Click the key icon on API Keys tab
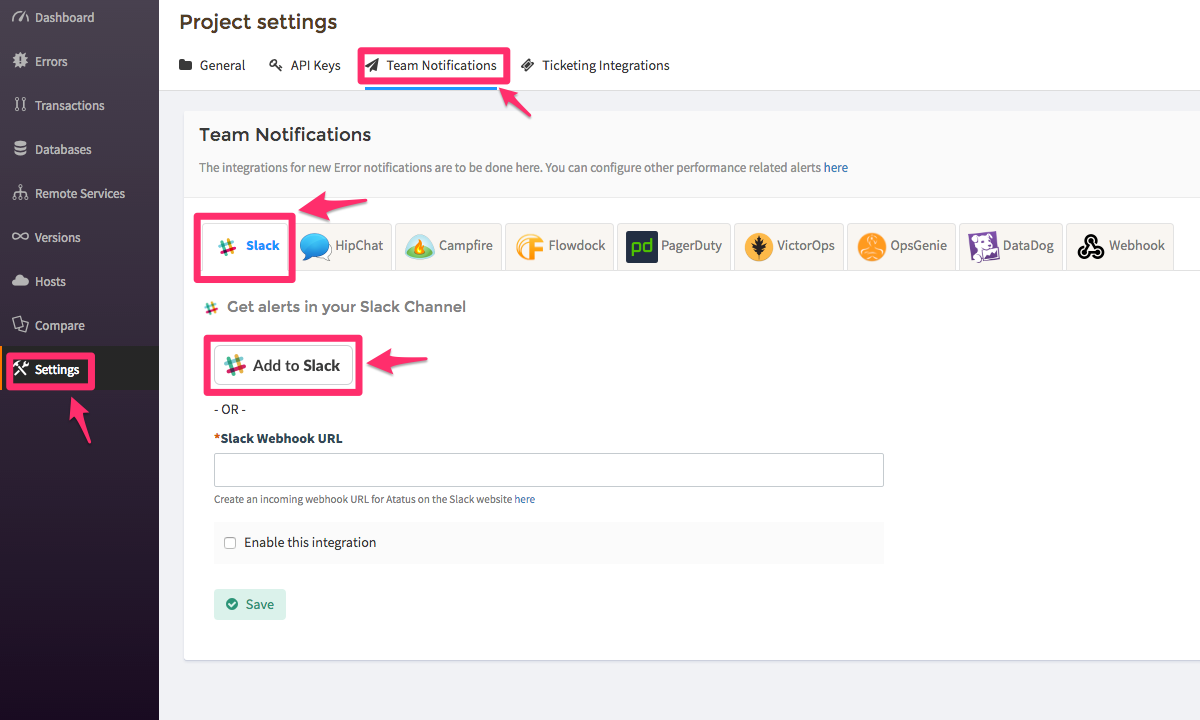Screen dimensions: 1200x720 click(x=276, y=65)
